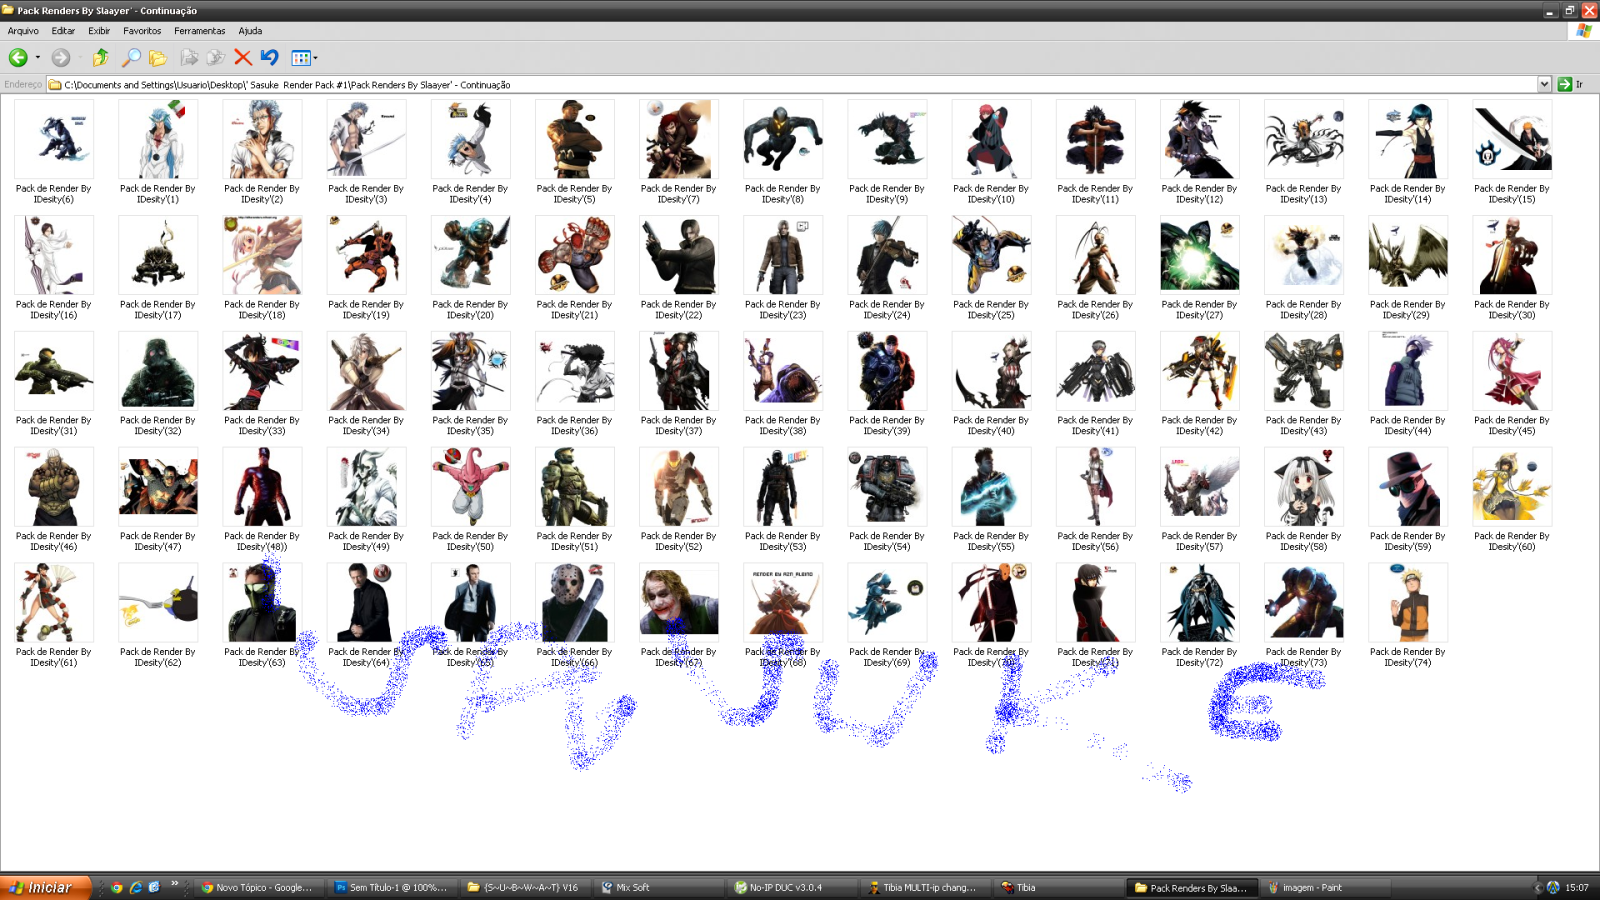1600x900 pixels.
Task: Select thumbnail Pack de Render By IDesity'(5)
Action: pyautogui.click(x=575, y=139)
